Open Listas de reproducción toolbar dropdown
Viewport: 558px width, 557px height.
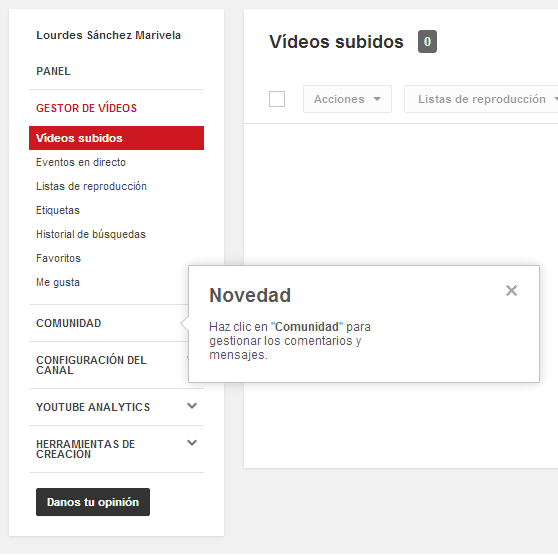(x=481, y=99)
